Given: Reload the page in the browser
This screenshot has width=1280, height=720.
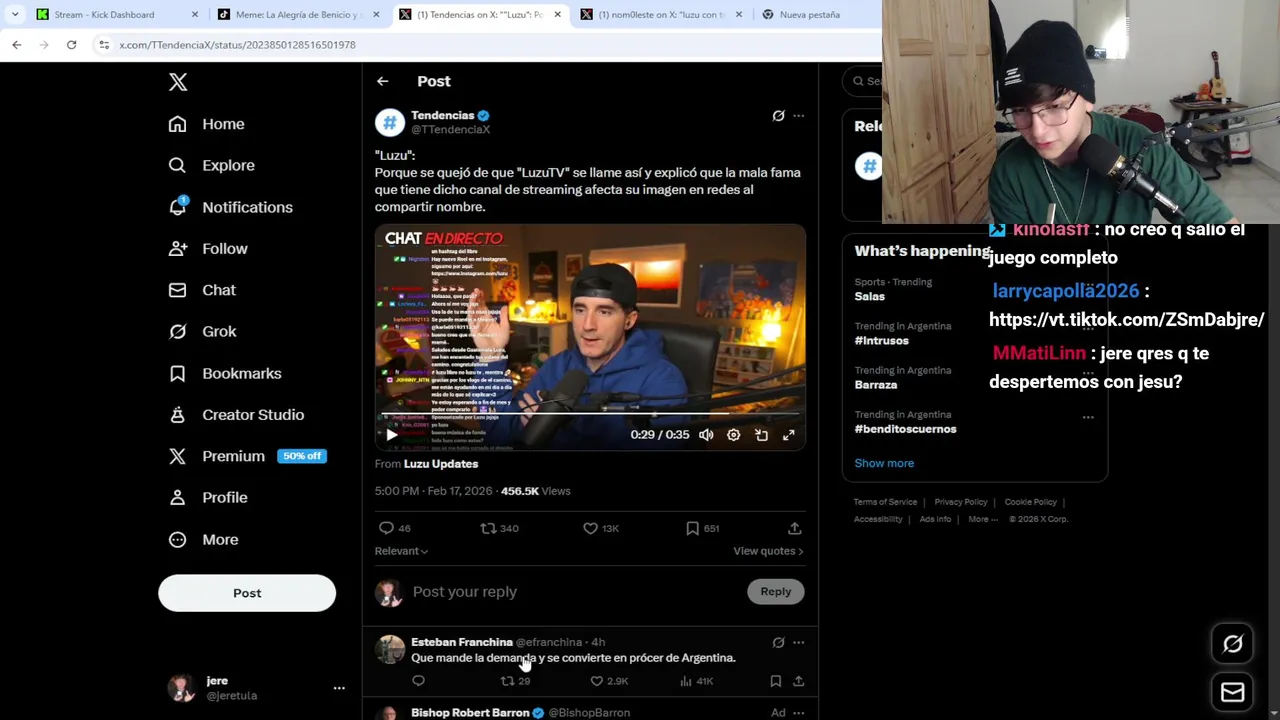Looking at the screenshot, I should tap(71, 45).
